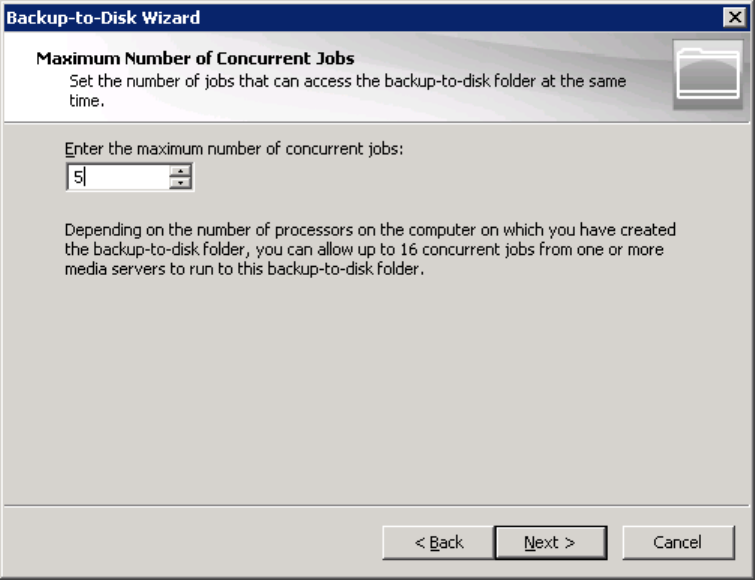Image resolution: width=755 pixels, height=580 pixels.
Task: Click the word 'time.' in the header subtitle
Action: click(x=86, y=101)
